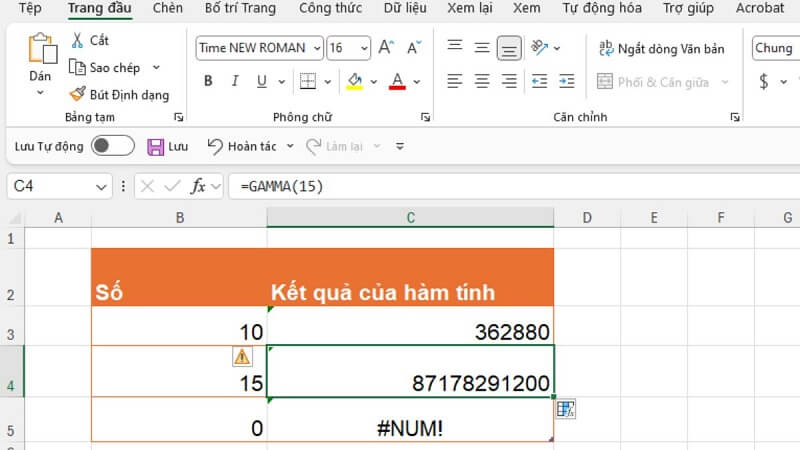The width and height of the screenshot is (800, 450).
Task: Open the customize quick access toolbar menu
Action: coord(400,146)
